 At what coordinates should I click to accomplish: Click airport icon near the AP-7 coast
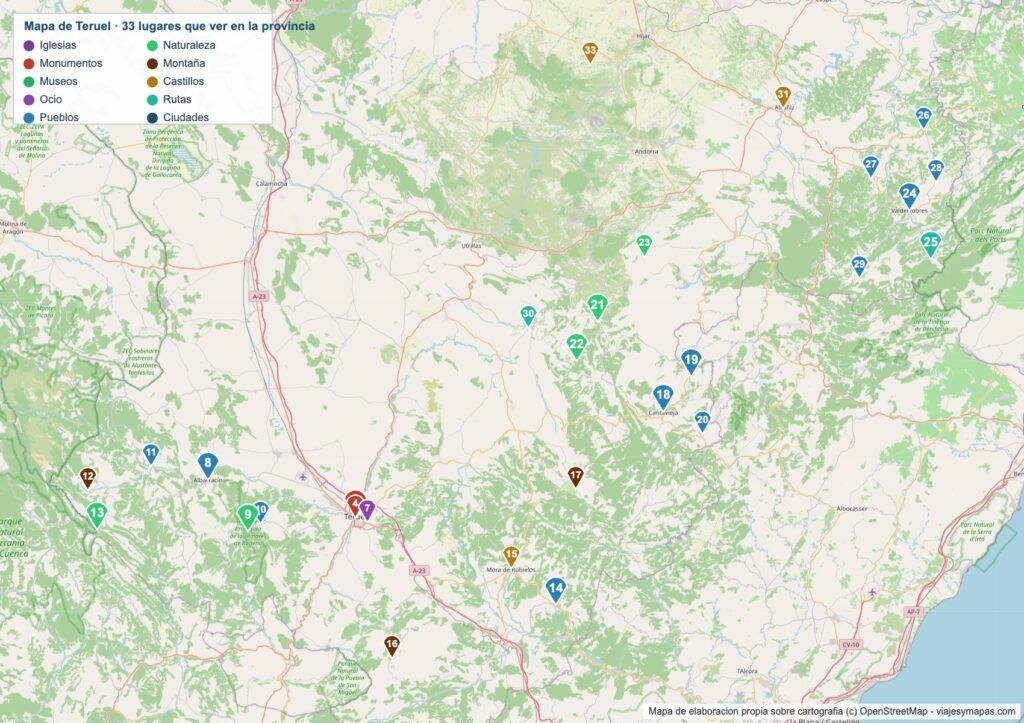pyautogui.click(x=872, y=592)
